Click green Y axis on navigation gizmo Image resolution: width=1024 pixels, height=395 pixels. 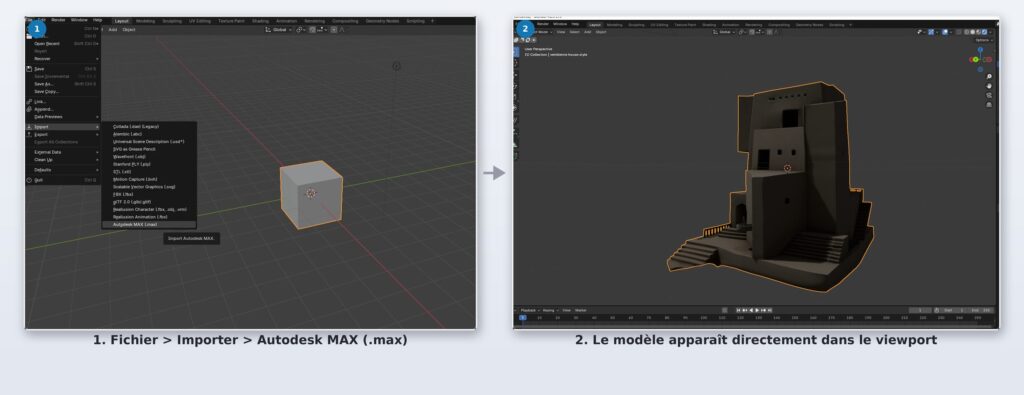(976, 59)
